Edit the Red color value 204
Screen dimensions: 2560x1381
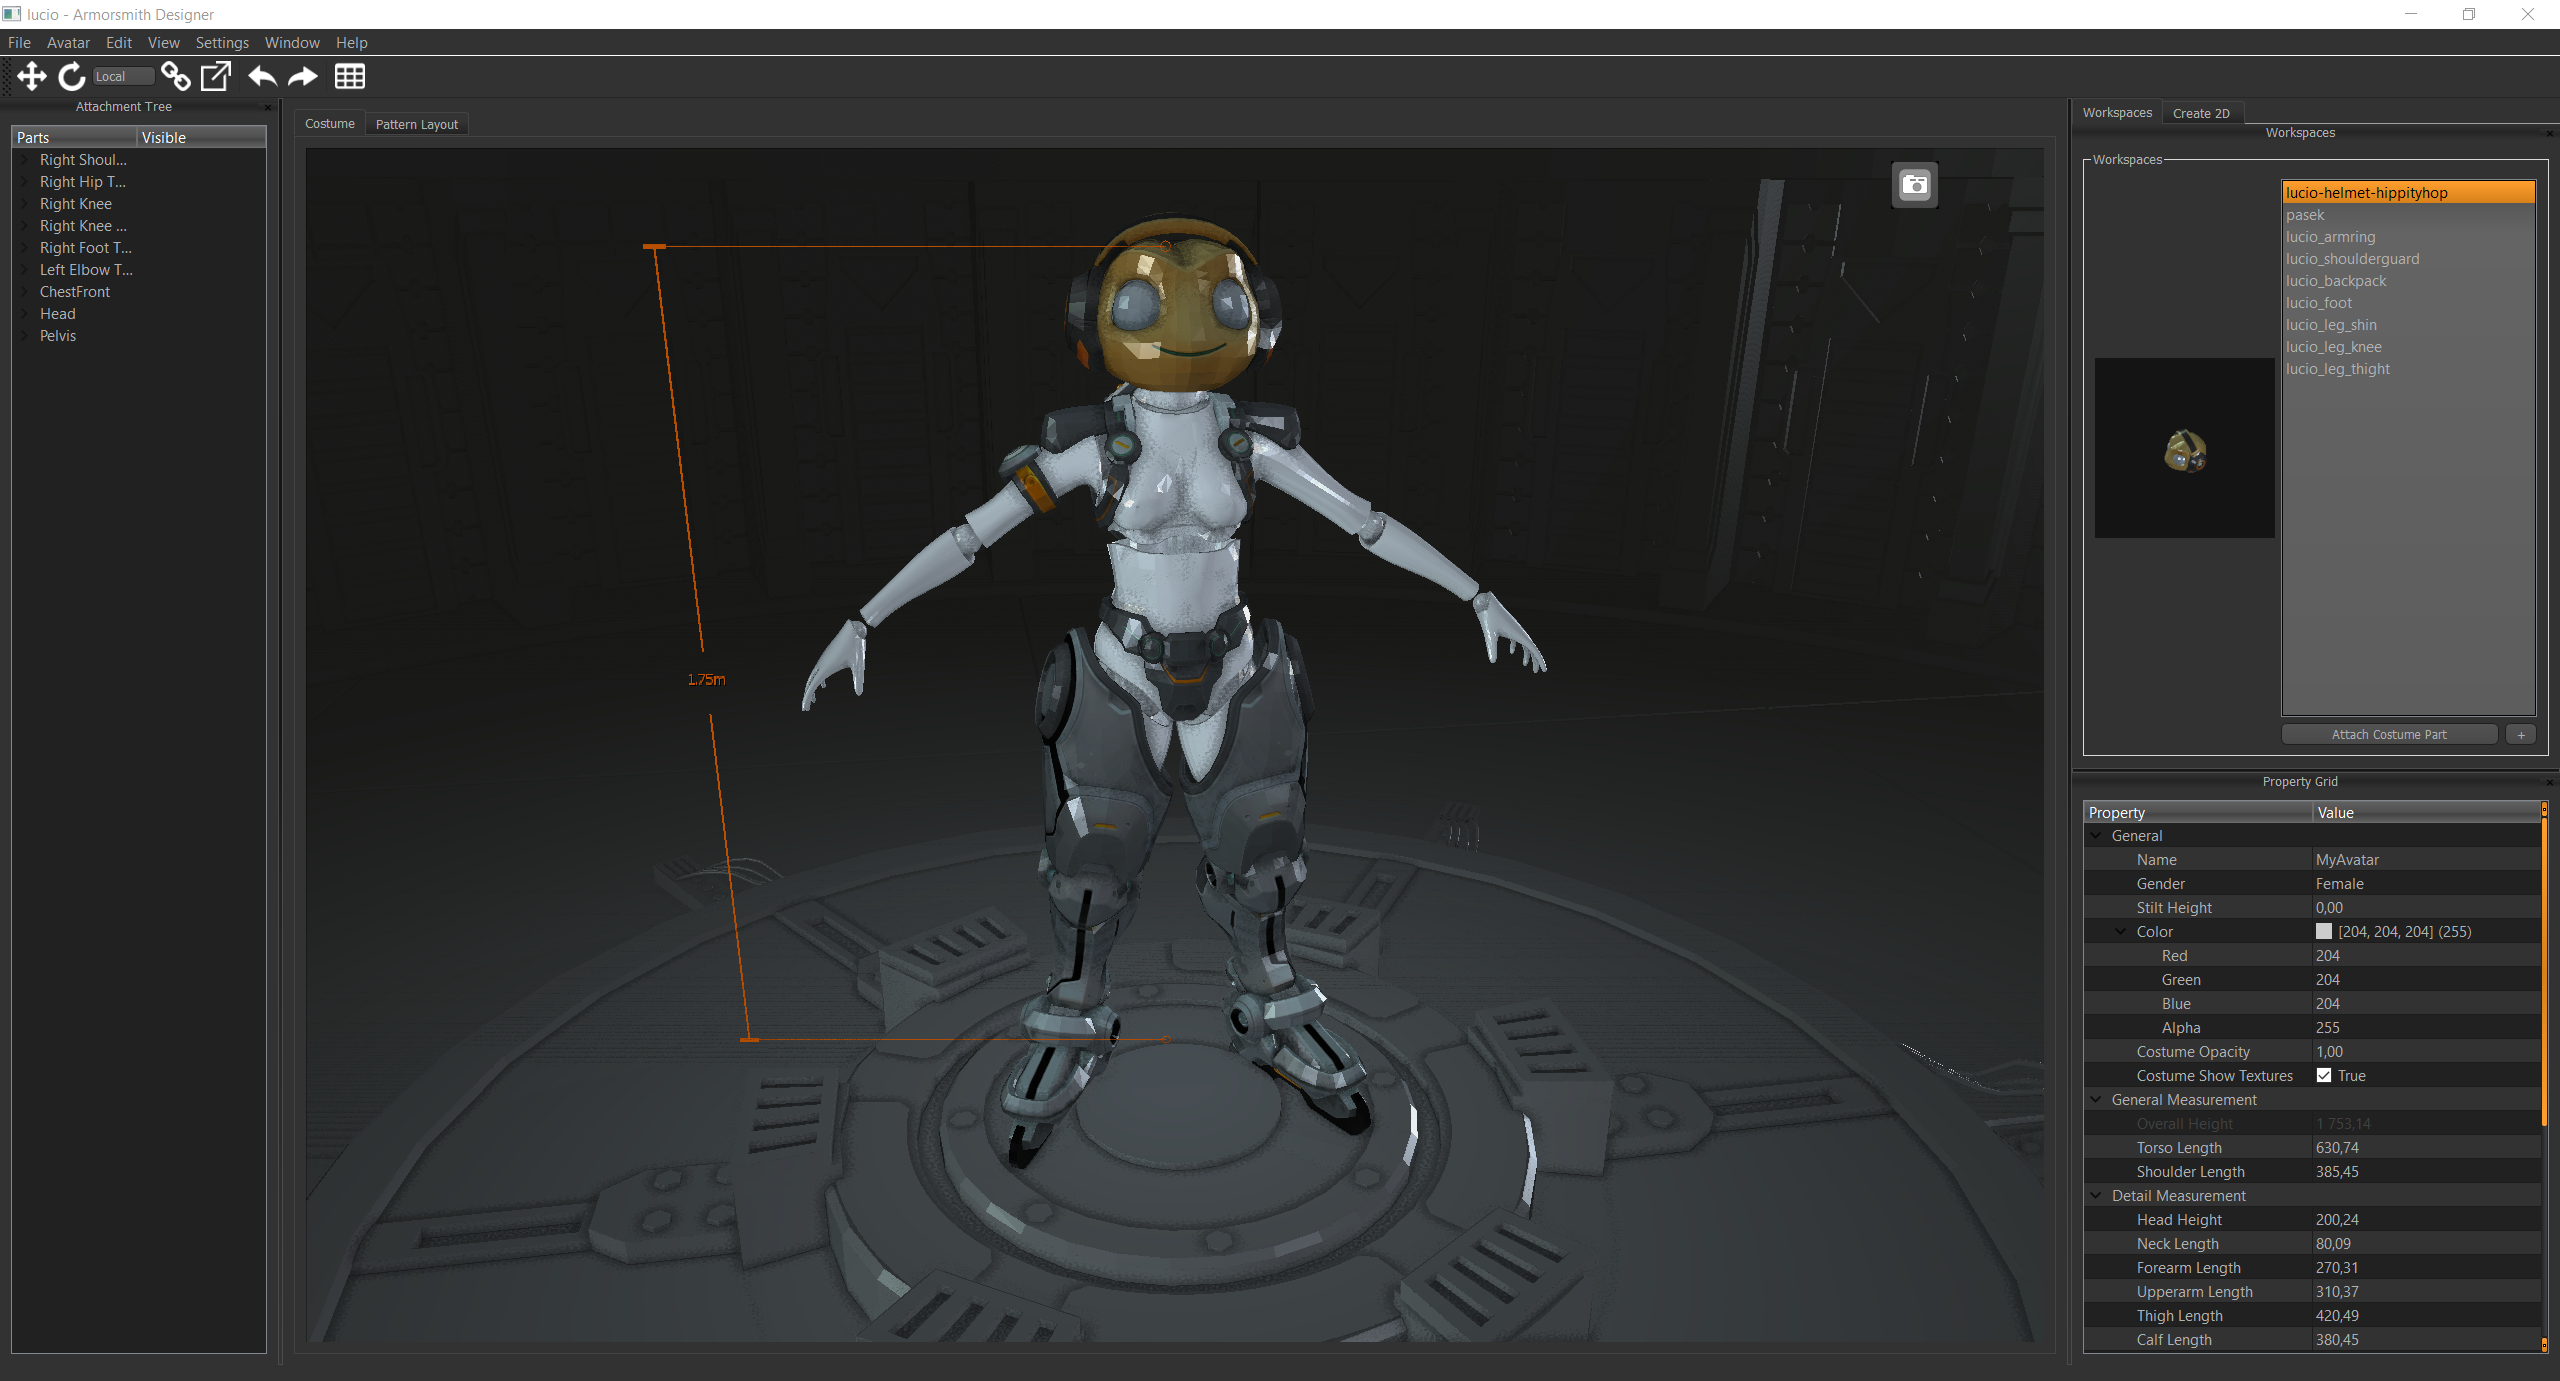pyautogui.click(x=2426, y=955)
